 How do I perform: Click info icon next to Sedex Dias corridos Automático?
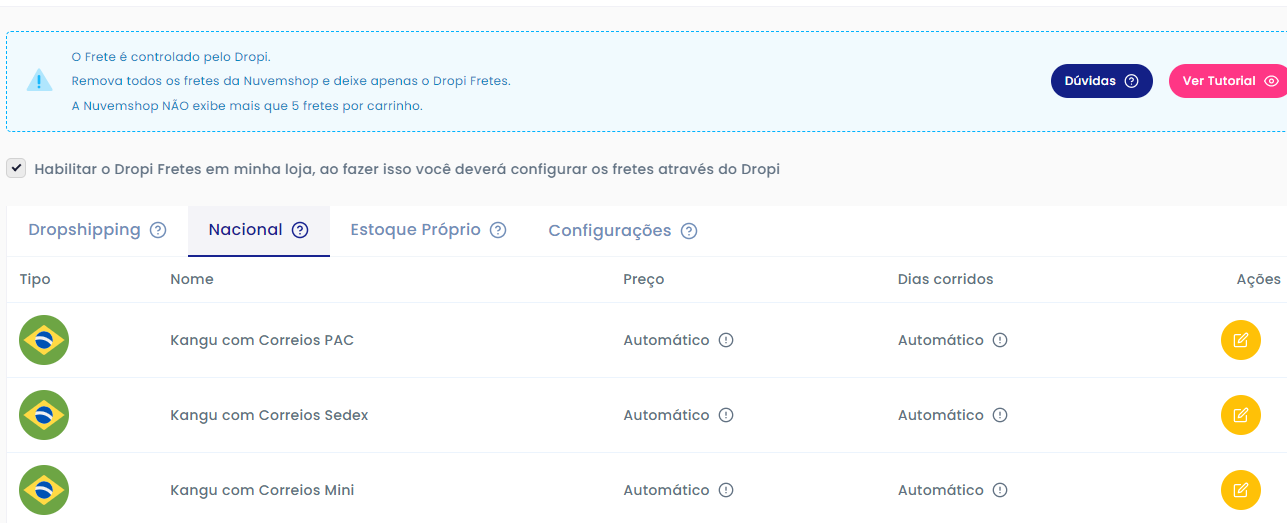[x=1000, y=415]
